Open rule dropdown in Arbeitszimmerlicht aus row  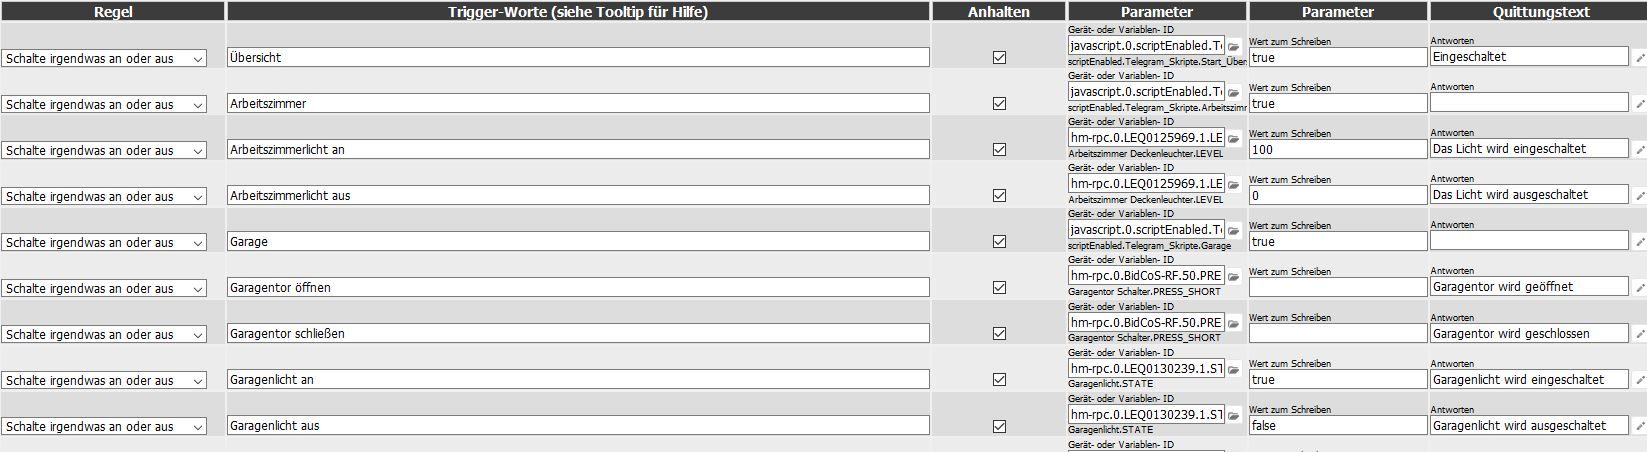pyautogui.click(x=104, y=196)
